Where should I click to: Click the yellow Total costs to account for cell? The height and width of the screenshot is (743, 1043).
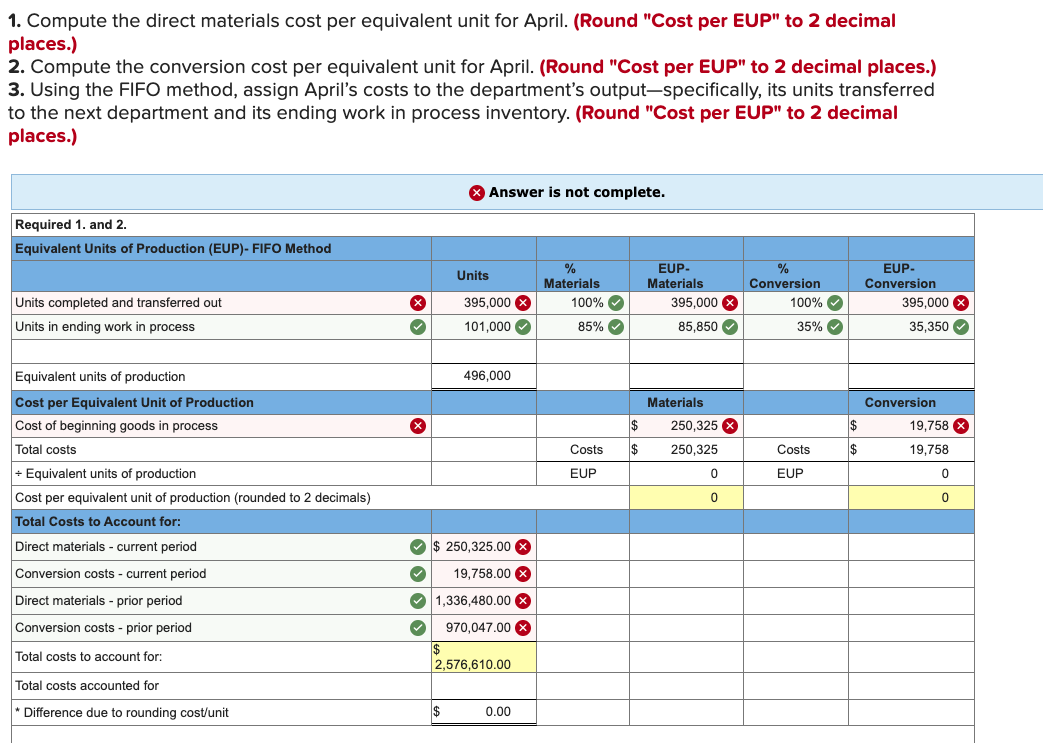pos(483,656)
